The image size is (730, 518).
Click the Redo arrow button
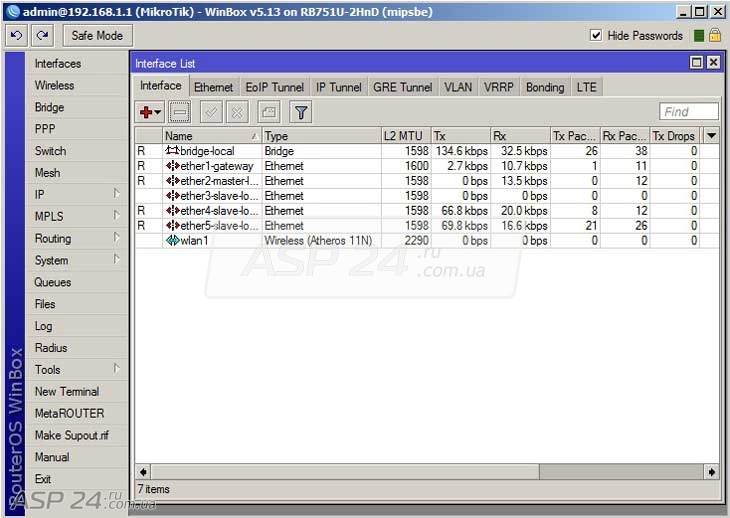(x=42, y=35)
